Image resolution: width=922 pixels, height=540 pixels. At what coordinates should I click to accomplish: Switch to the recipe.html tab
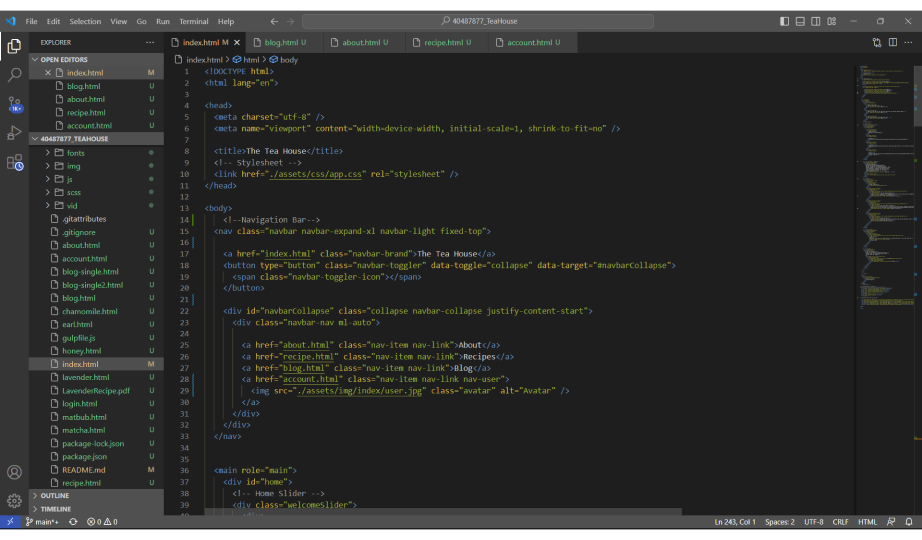click(447, 42)
